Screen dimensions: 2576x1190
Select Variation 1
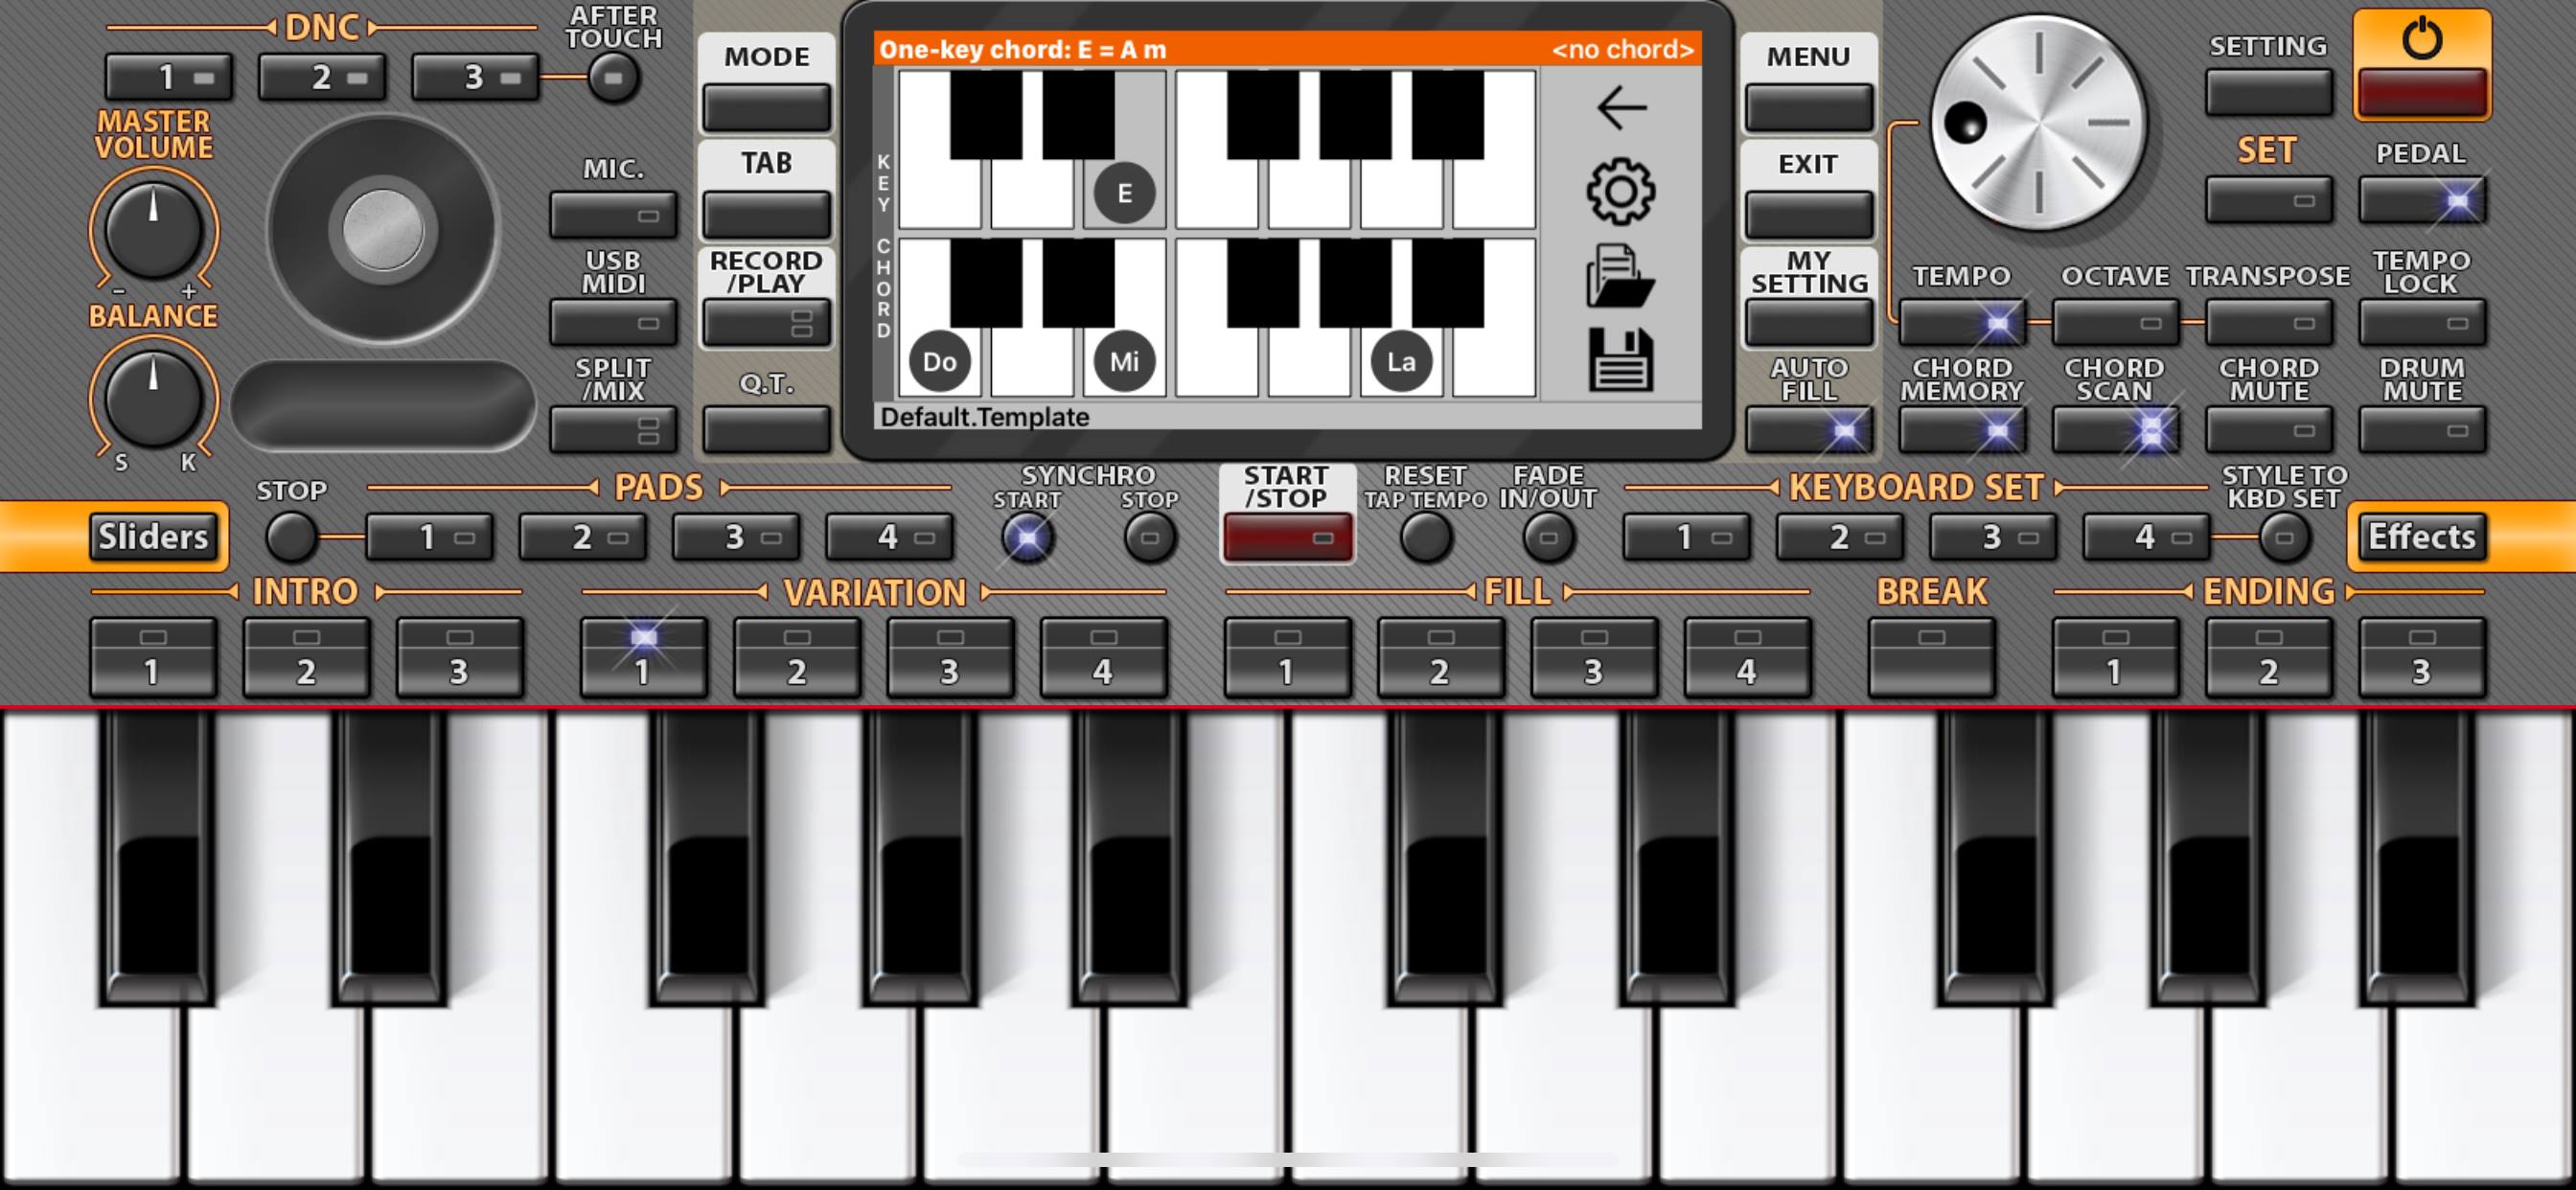[643, 657]
